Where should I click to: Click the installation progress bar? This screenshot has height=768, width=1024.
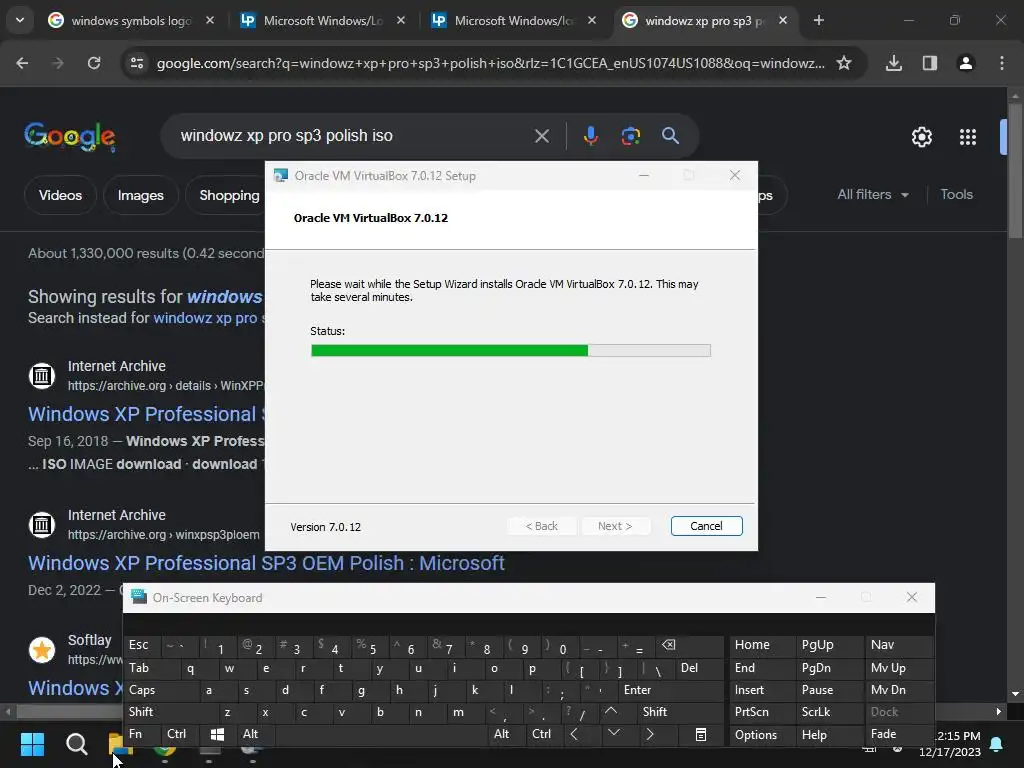pyautogui.click(x=511, y=351)
